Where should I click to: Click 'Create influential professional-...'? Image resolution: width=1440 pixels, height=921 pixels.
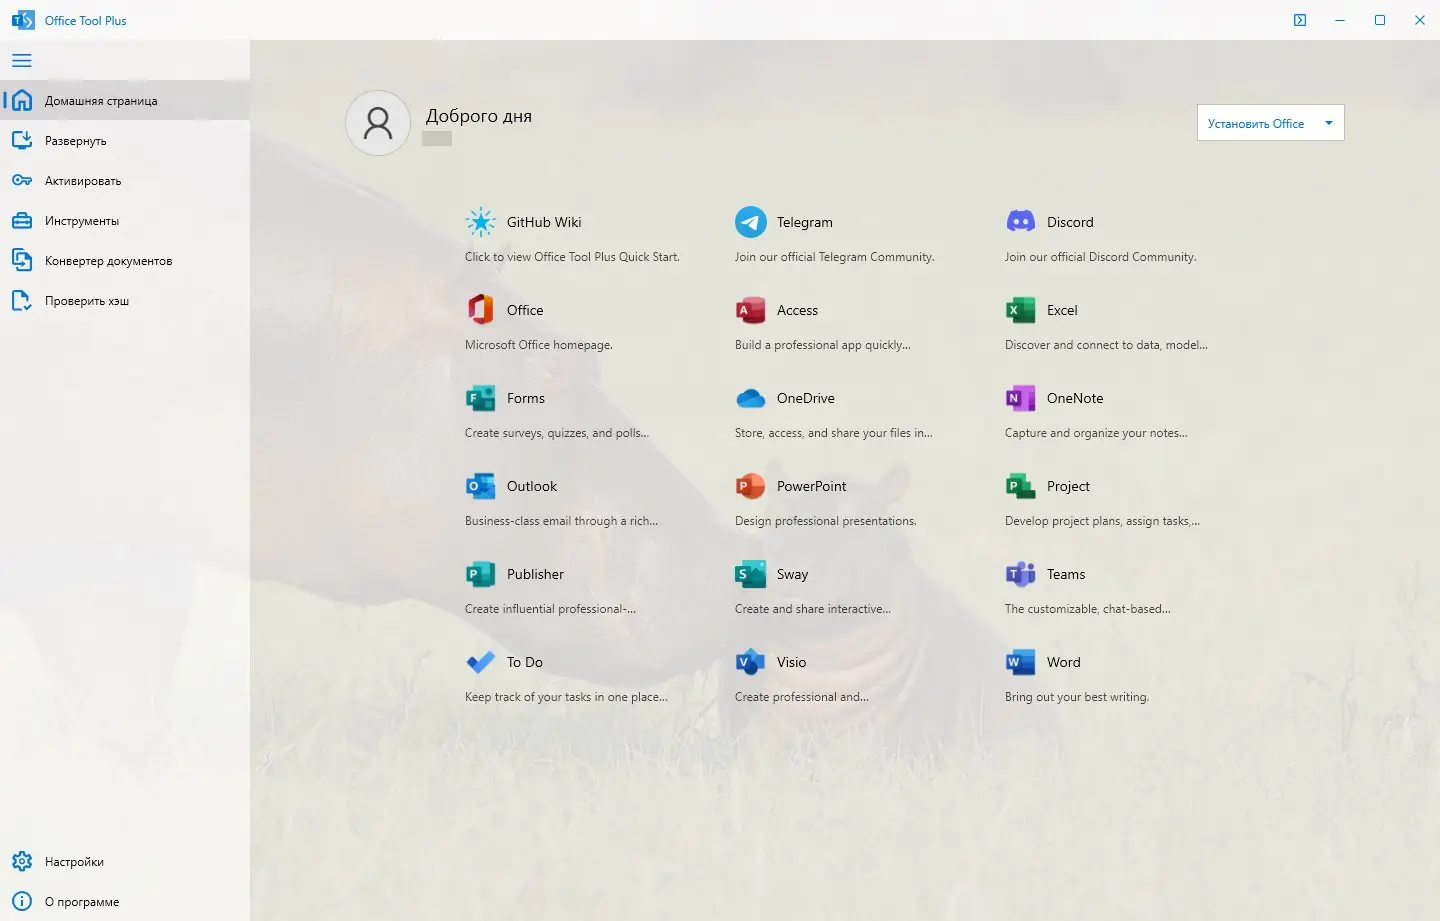pos(550,609)
